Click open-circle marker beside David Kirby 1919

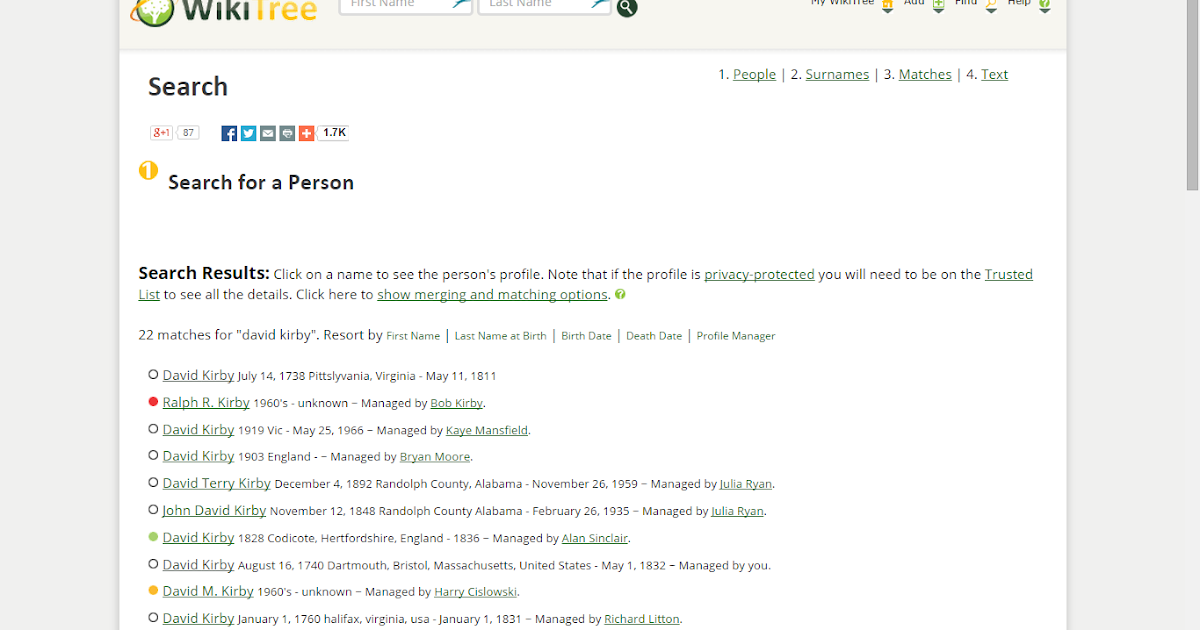coord(153,429)
